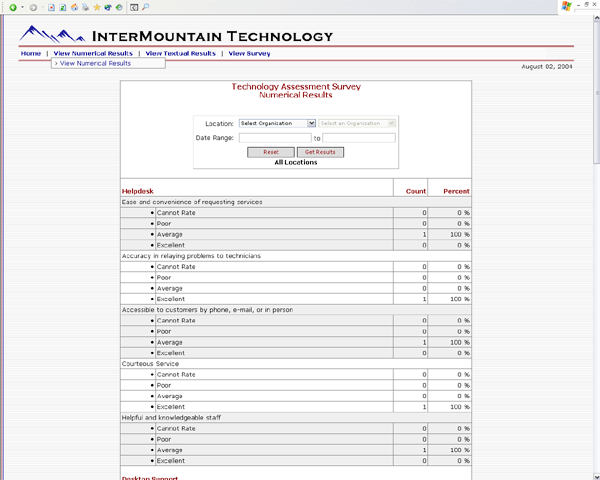Click the Date Range start field
Viewport: 600px width, 480px height.
point(275,138)
